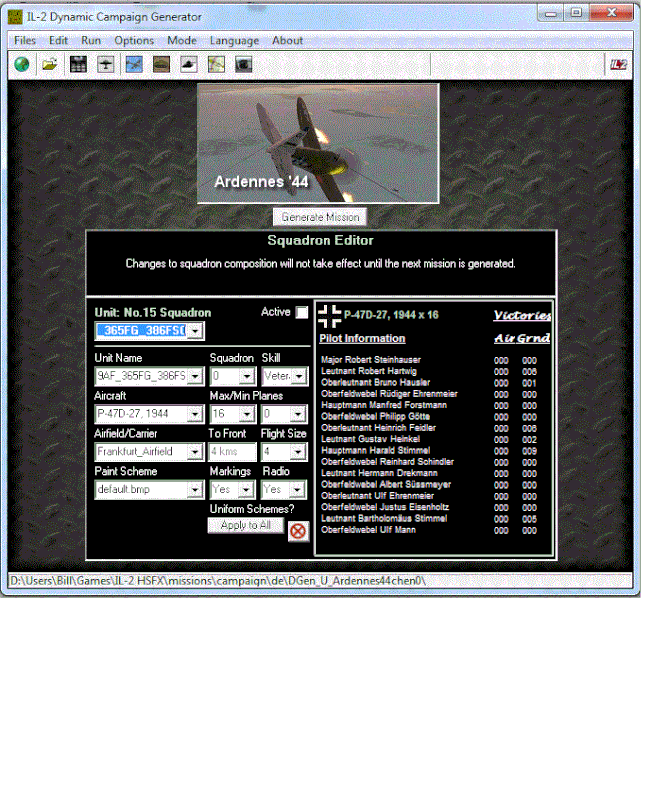
Task: Click the grid squadron roster toolbar icon
Action: pos(78,65)
